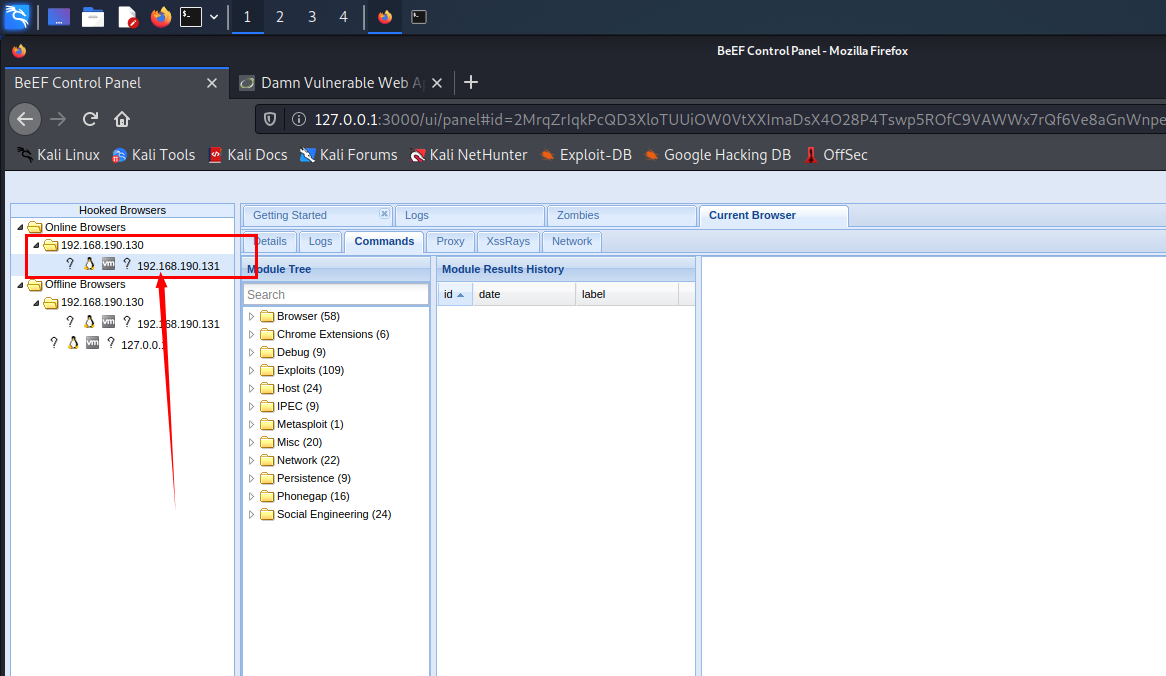
Task: Switch to the Network sub-tab
Action: click(572, 241)
